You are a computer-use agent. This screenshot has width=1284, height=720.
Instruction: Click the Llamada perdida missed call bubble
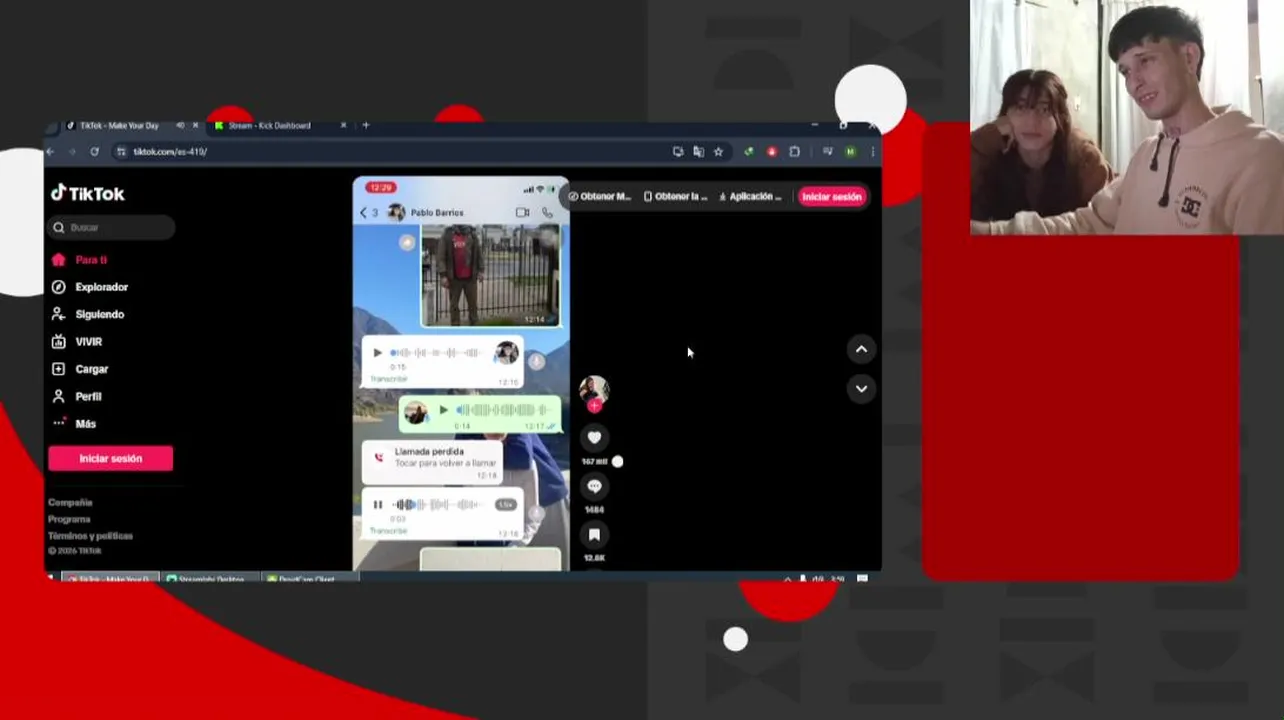coord(432,461)
